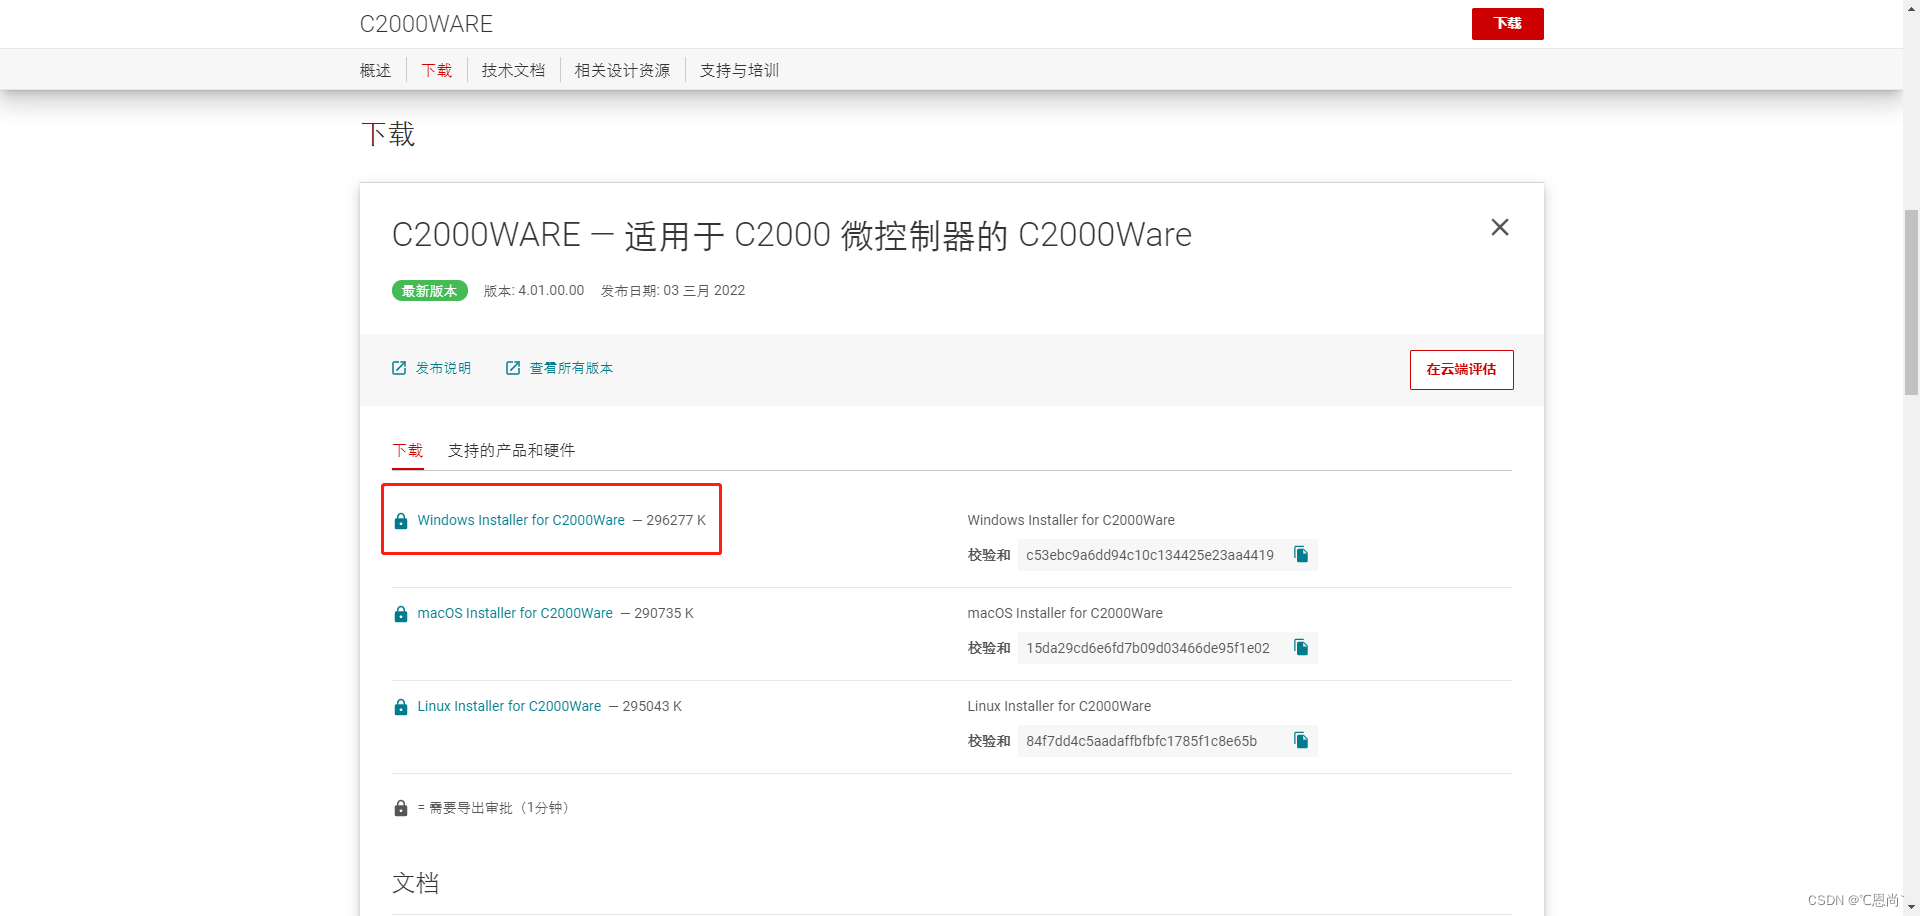Open the 相关设计资源 tab
Viewport: 1920px width, 916px height.
pyautogui.click(x=622, y=70)
